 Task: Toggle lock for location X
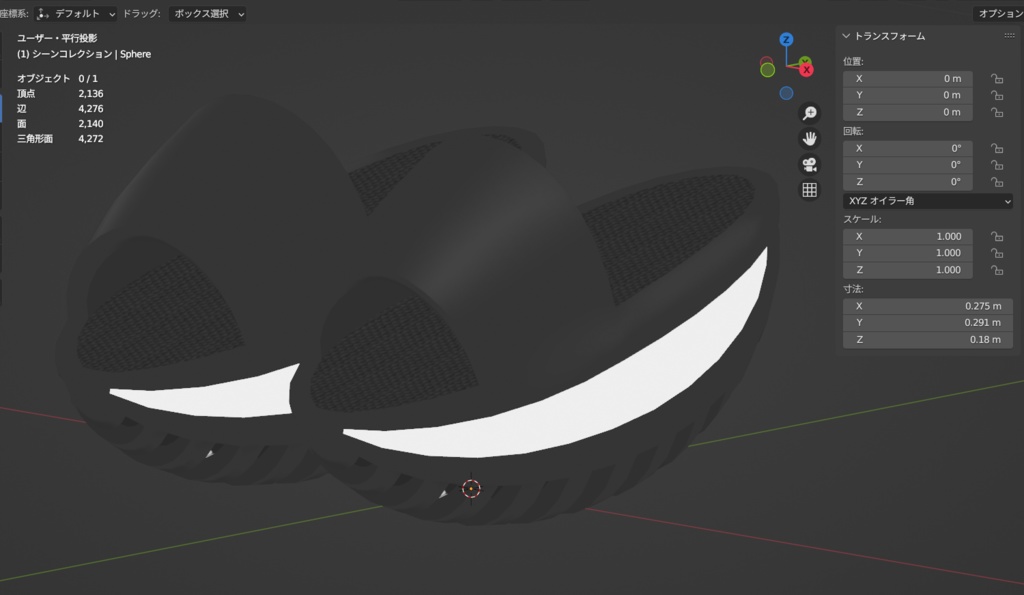click(997, 78)
